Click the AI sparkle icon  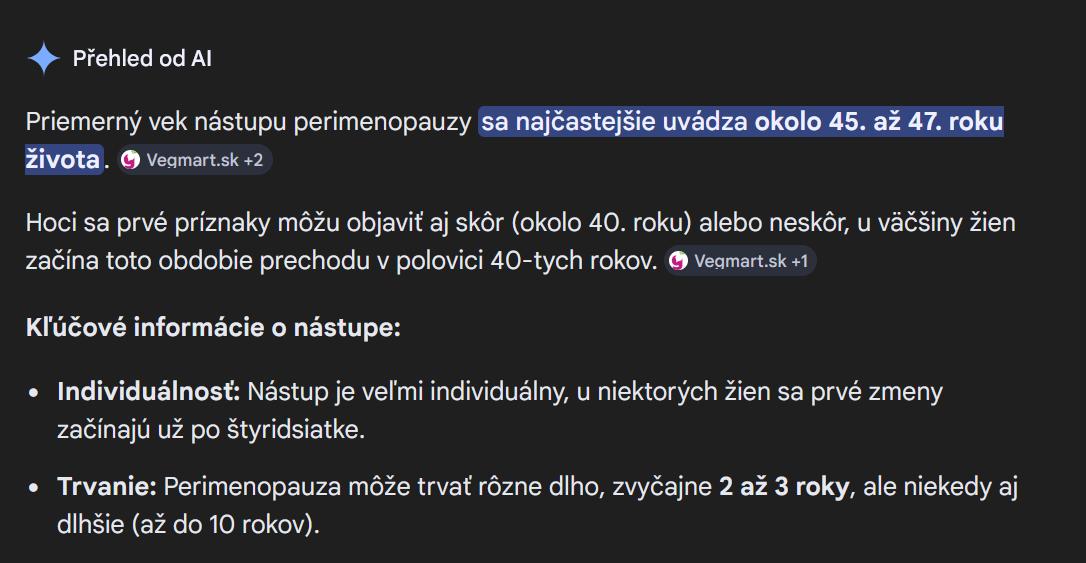click(x=44, y=59)
